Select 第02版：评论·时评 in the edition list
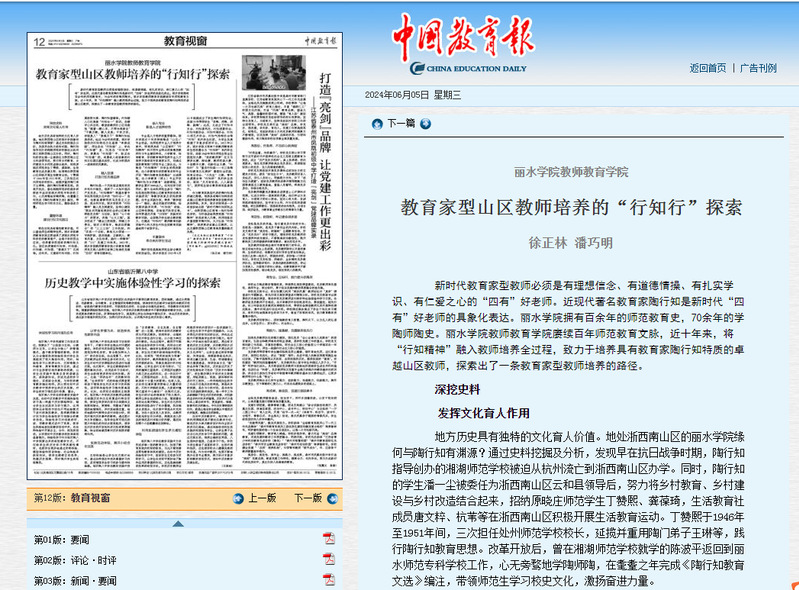Viewport: 799px width, 590px height. pyautogui.click(x=75, y=560)
